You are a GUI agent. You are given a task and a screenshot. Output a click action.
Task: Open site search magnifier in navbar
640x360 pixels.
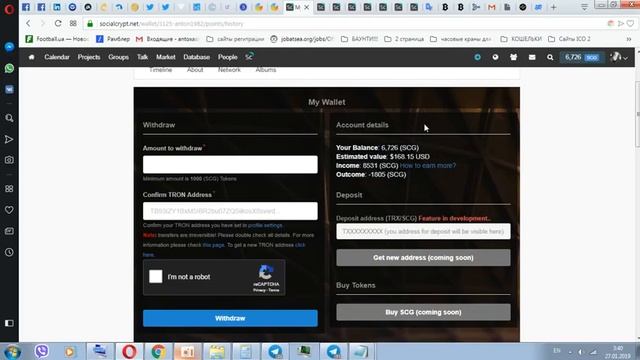[x=550, y=57]
